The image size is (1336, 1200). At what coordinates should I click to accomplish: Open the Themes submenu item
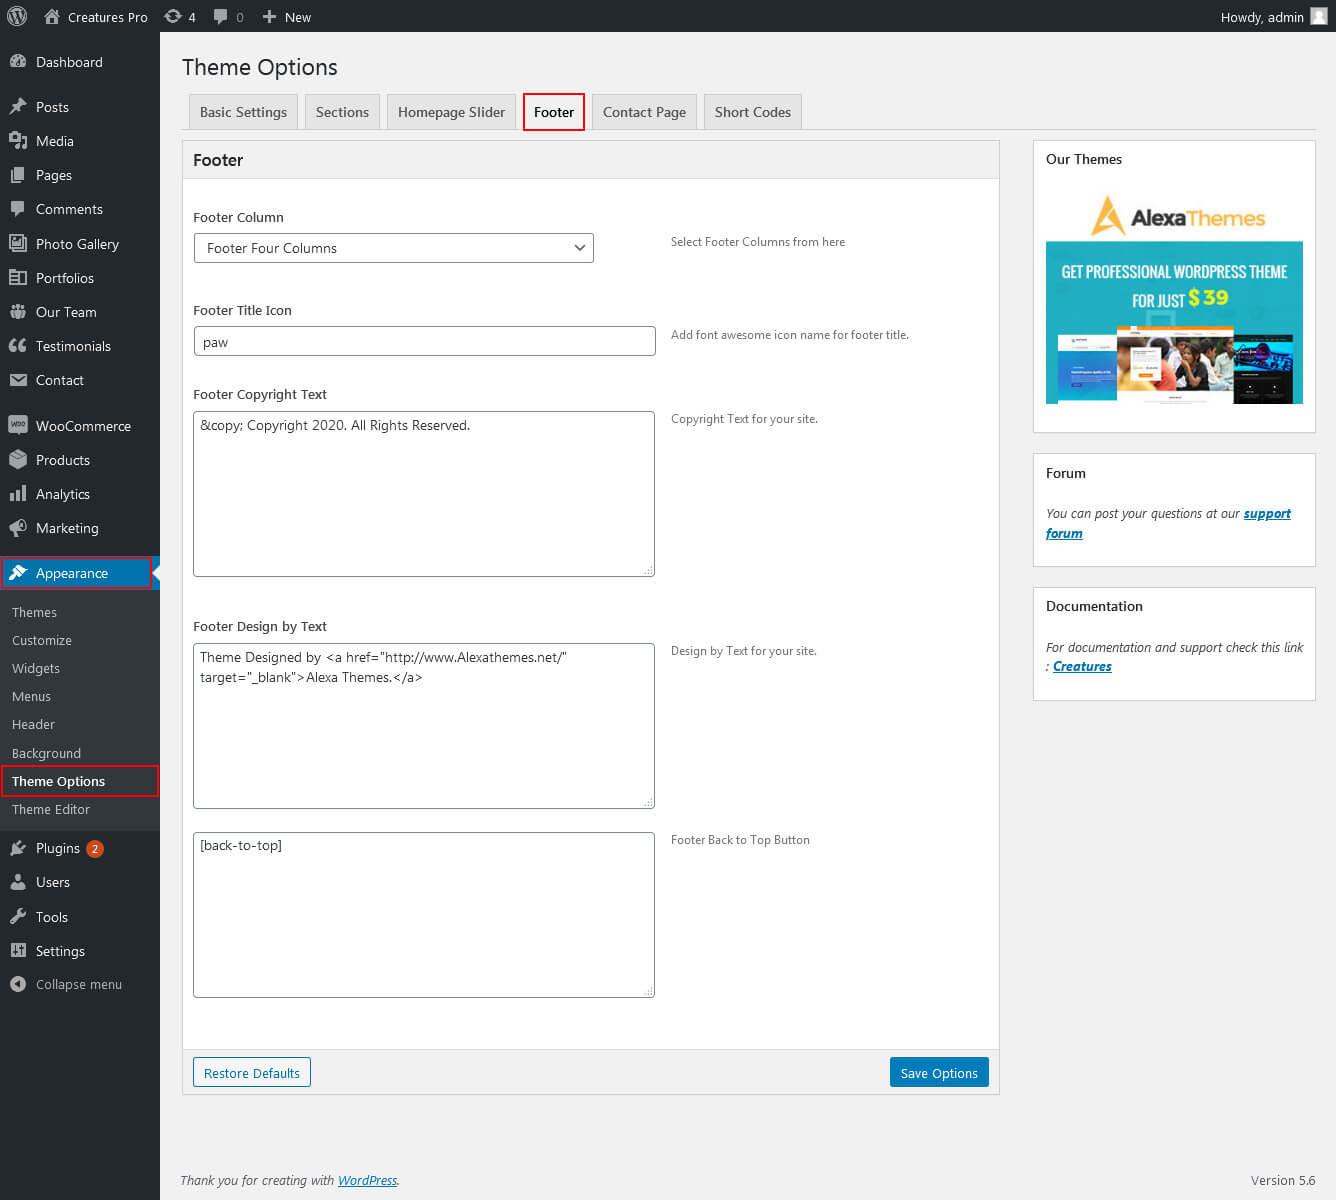34,612
